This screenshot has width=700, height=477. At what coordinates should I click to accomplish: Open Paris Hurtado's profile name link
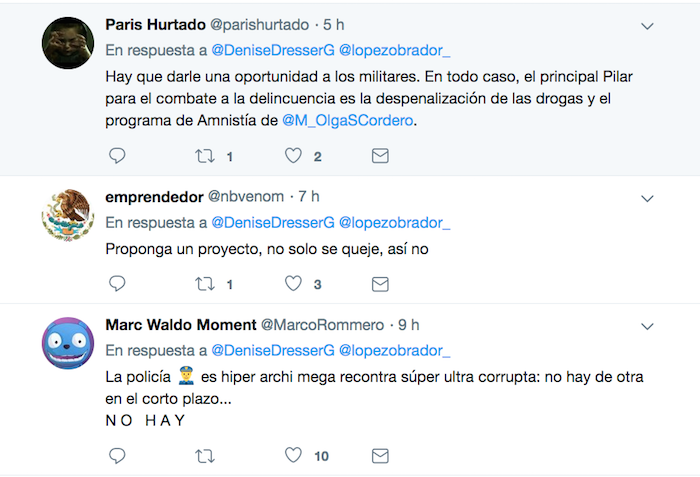152,24
